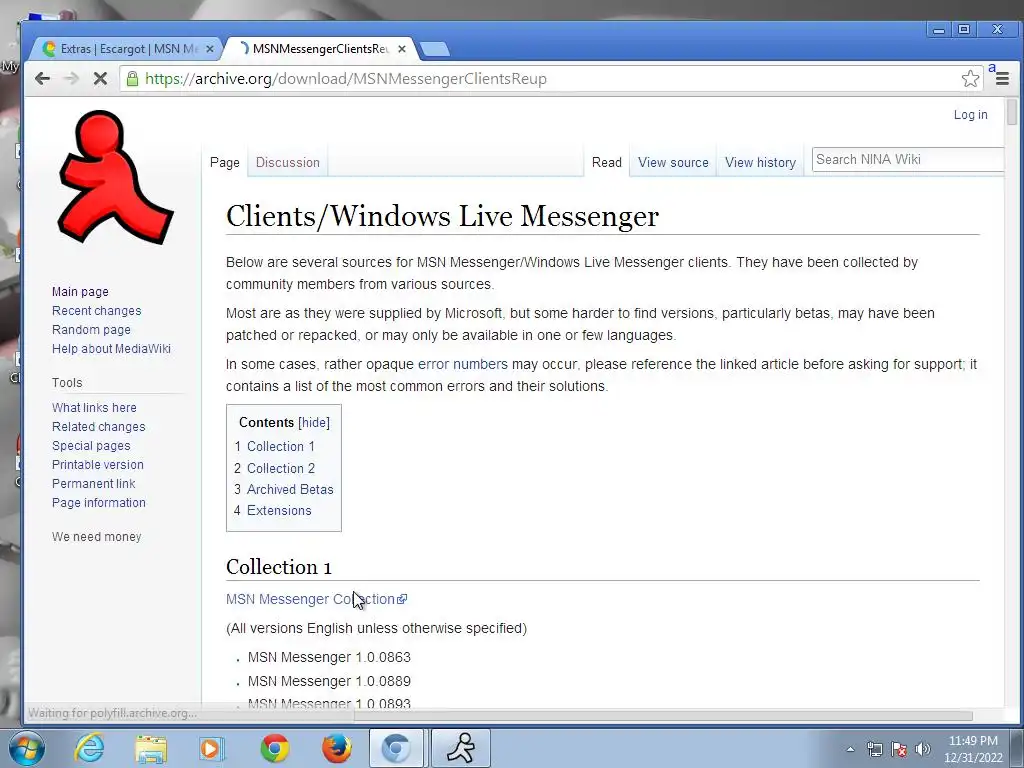
Task: Close the MSNMessengerClientsReup tab
Action: pyautogui.click(x=402, y=49)
